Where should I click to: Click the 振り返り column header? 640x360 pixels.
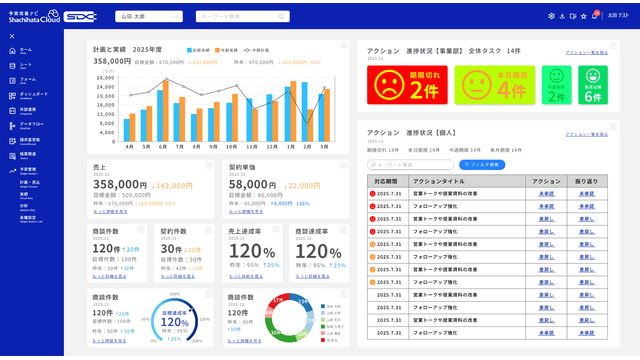(x=587, y=181)
